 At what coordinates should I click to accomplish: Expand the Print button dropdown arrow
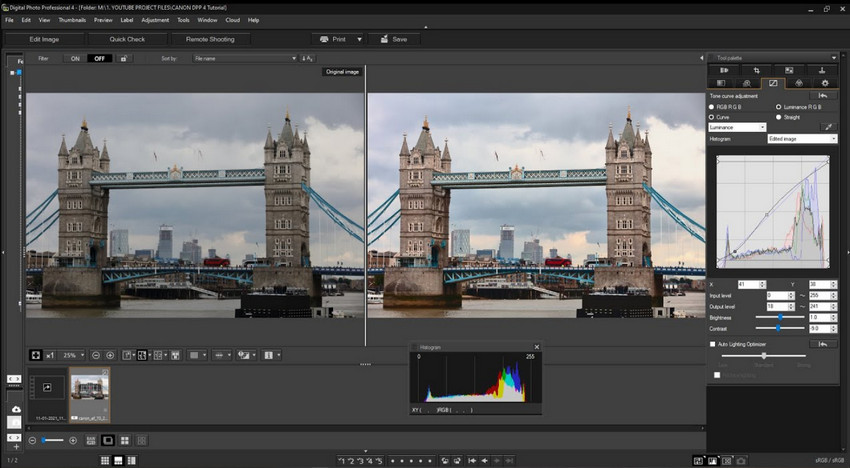[x=359, y=39]
